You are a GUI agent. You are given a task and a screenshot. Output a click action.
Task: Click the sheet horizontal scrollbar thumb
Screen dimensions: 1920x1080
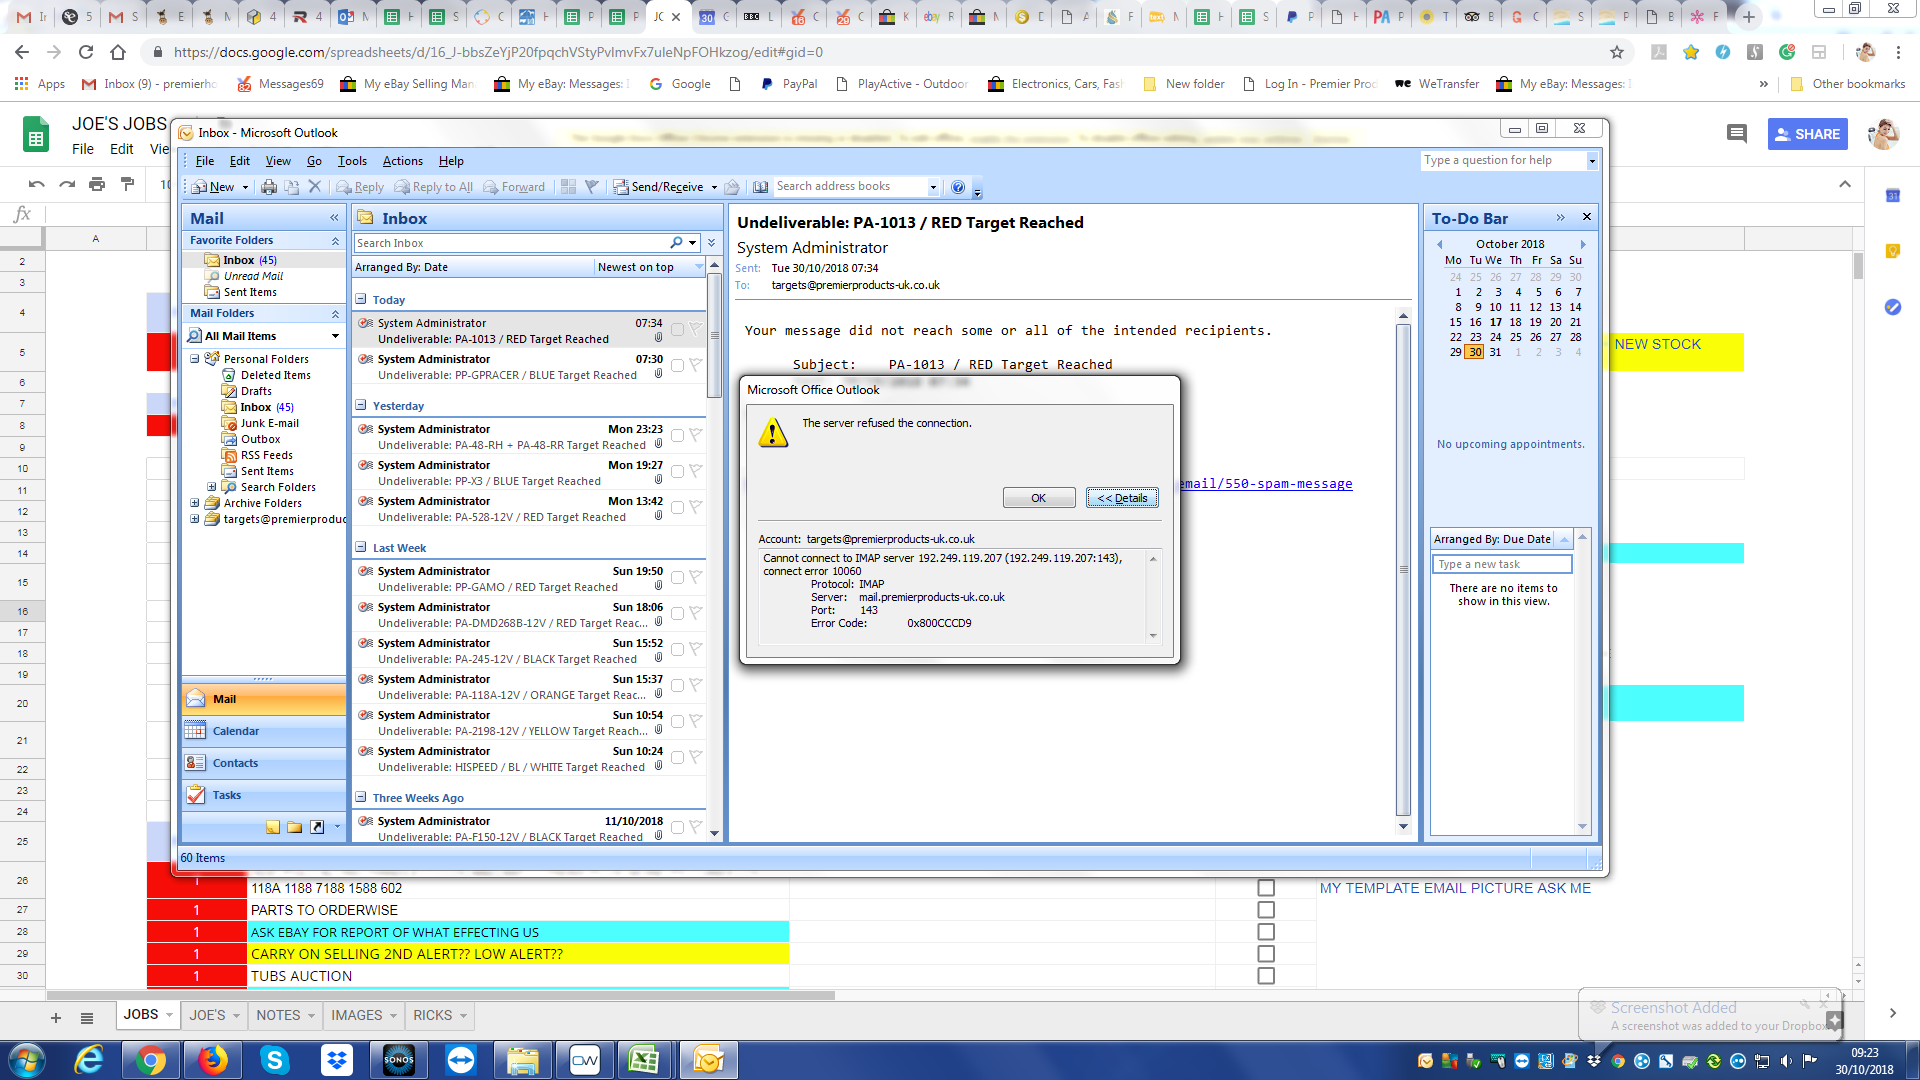(441, 995)
